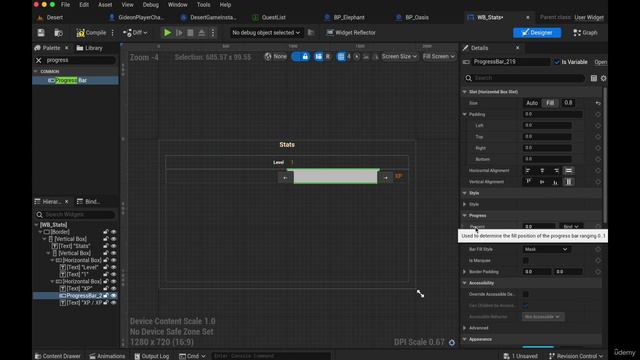Viewport: 640px width, 360px height.
Task: Switch to Designer mode
Action: [537, 33]
